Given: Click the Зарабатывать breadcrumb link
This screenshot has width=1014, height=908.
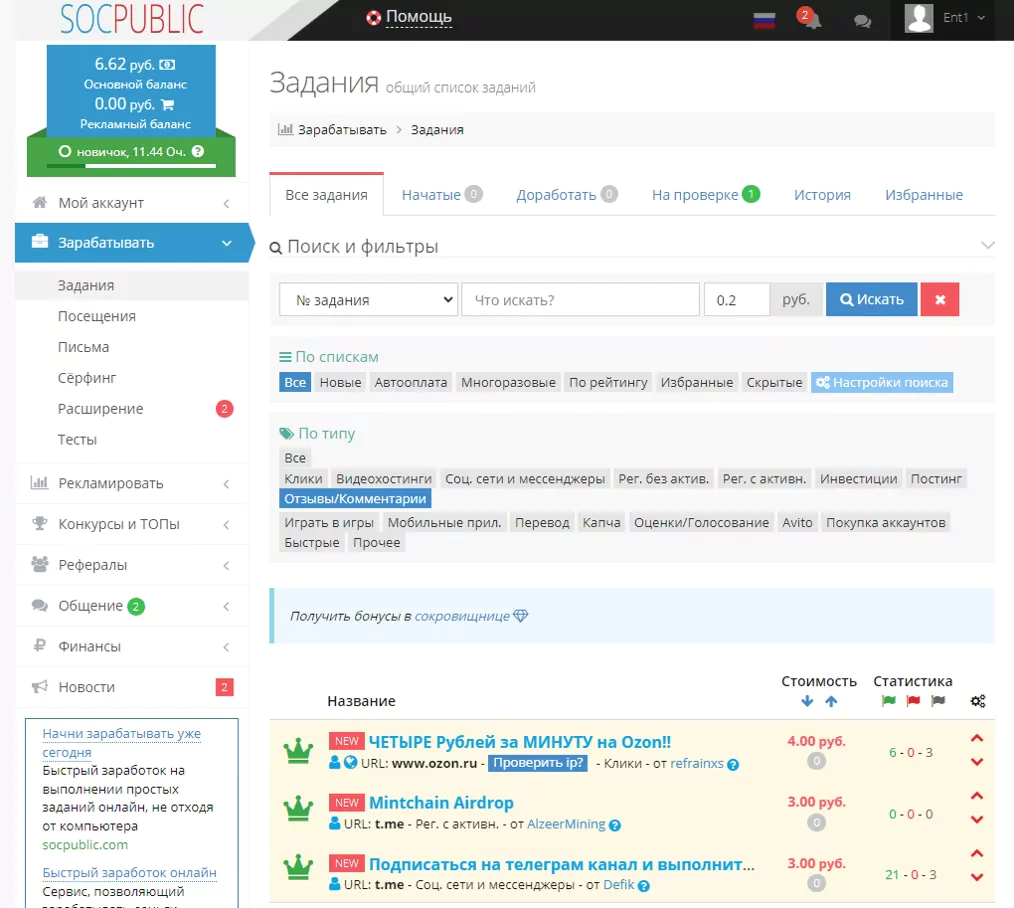Looking at the screenshot, I should 342,129.
